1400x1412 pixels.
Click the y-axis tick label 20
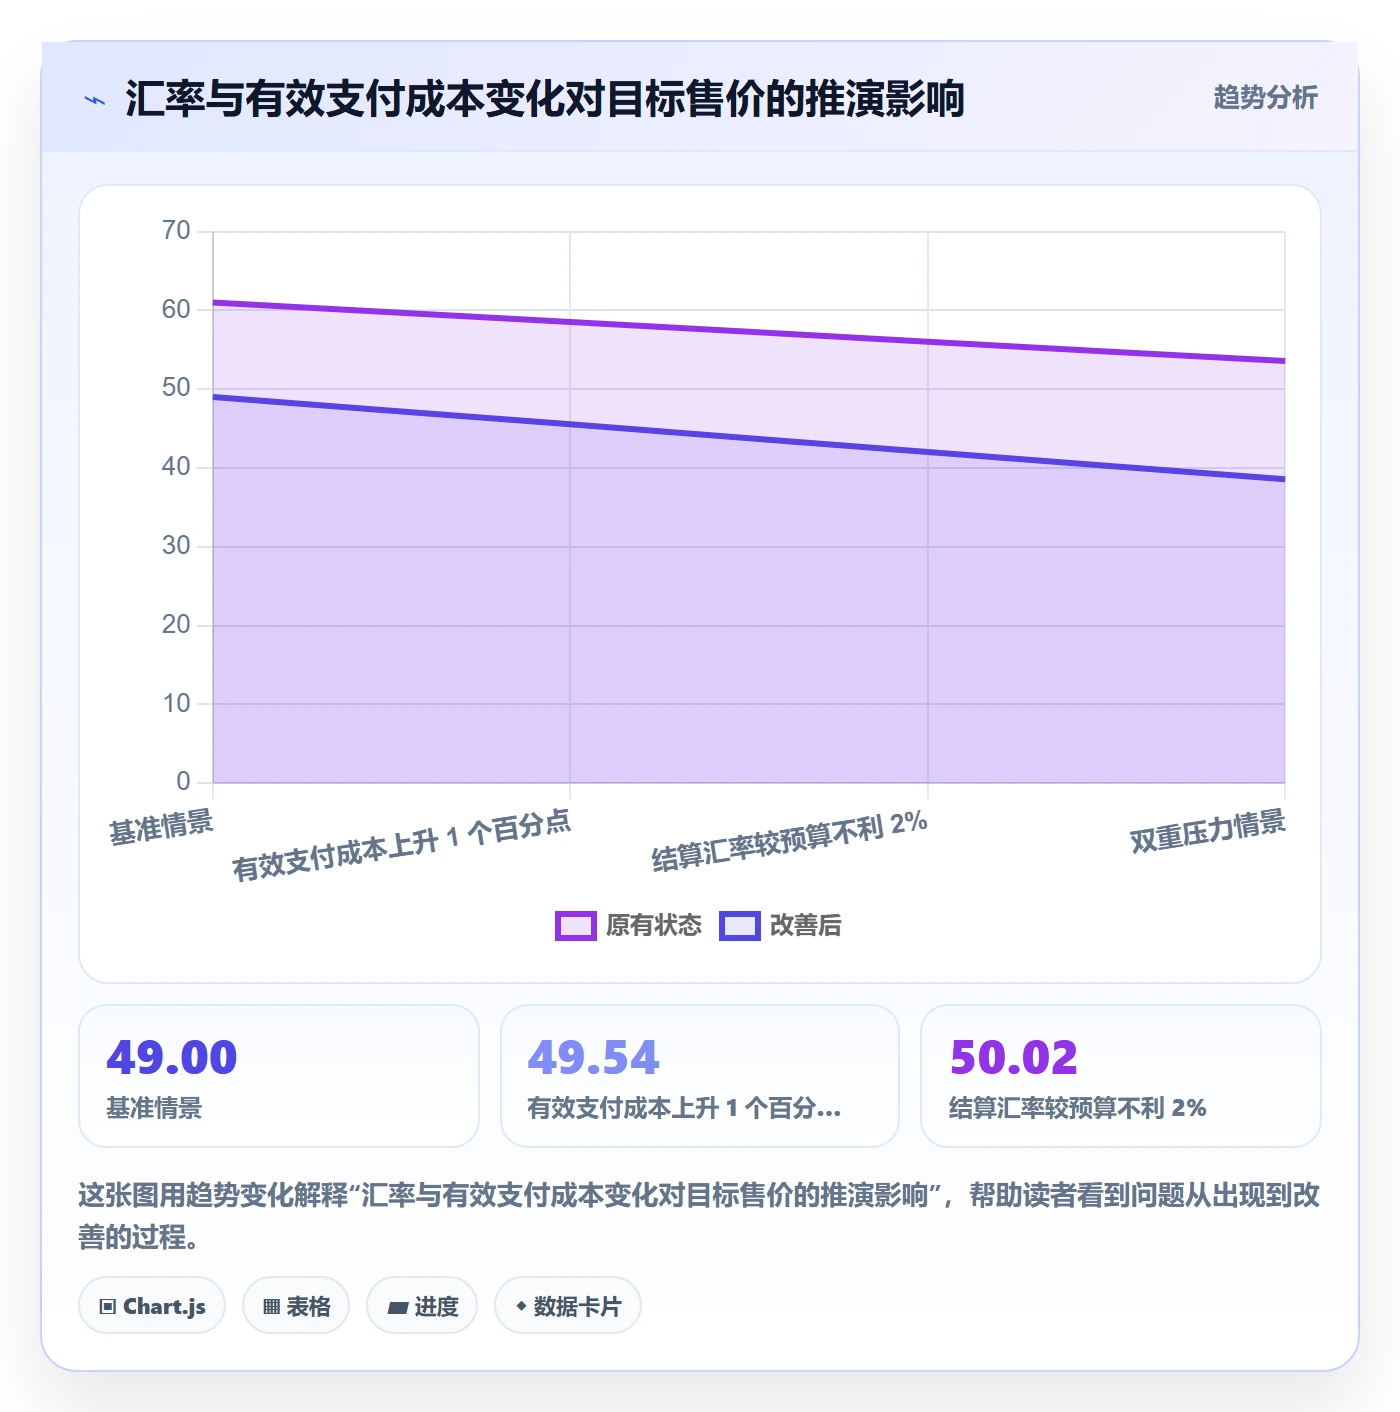[176, 625]
